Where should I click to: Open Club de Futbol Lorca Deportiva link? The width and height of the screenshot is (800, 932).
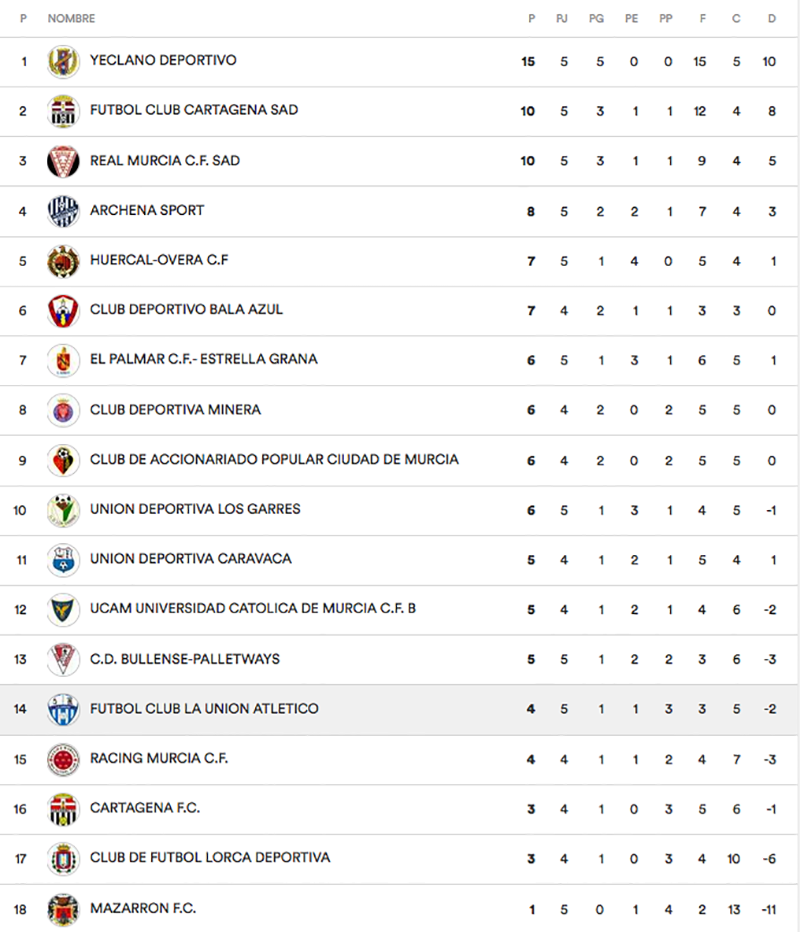[210, 858]
